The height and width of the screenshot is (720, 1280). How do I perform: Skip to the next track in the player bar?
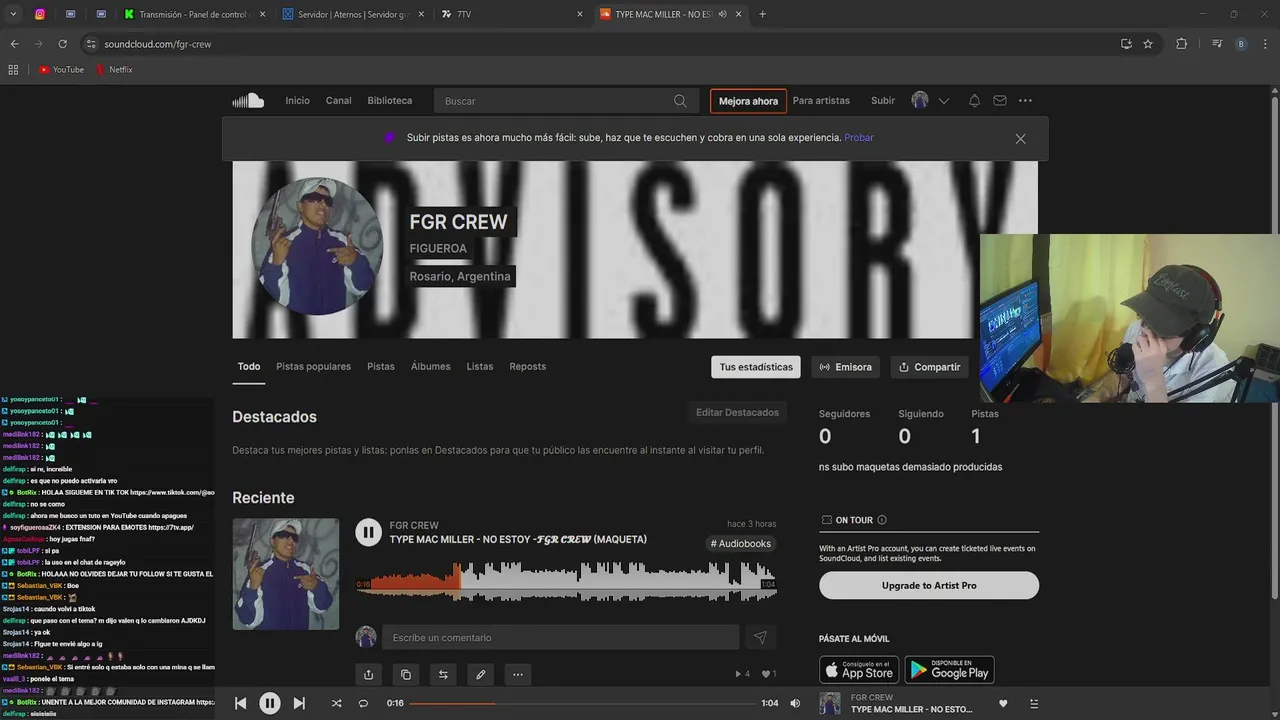tap(299, 704)
